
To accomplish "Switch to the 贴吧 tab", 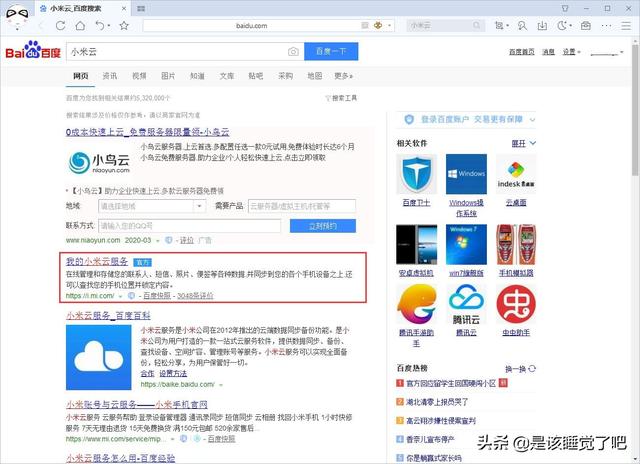I will [x=256, y=76].
